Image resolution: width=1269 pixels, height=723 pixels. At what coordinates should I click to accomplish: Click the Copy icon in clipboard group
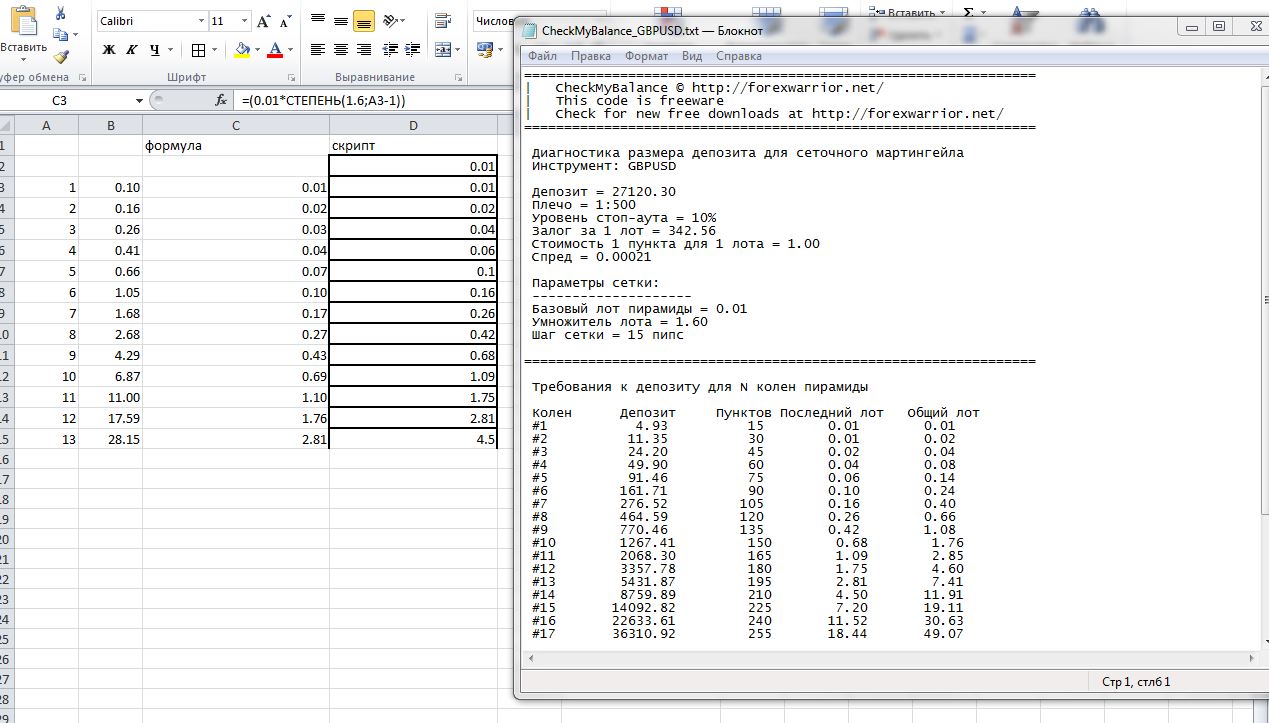point(61,35)
